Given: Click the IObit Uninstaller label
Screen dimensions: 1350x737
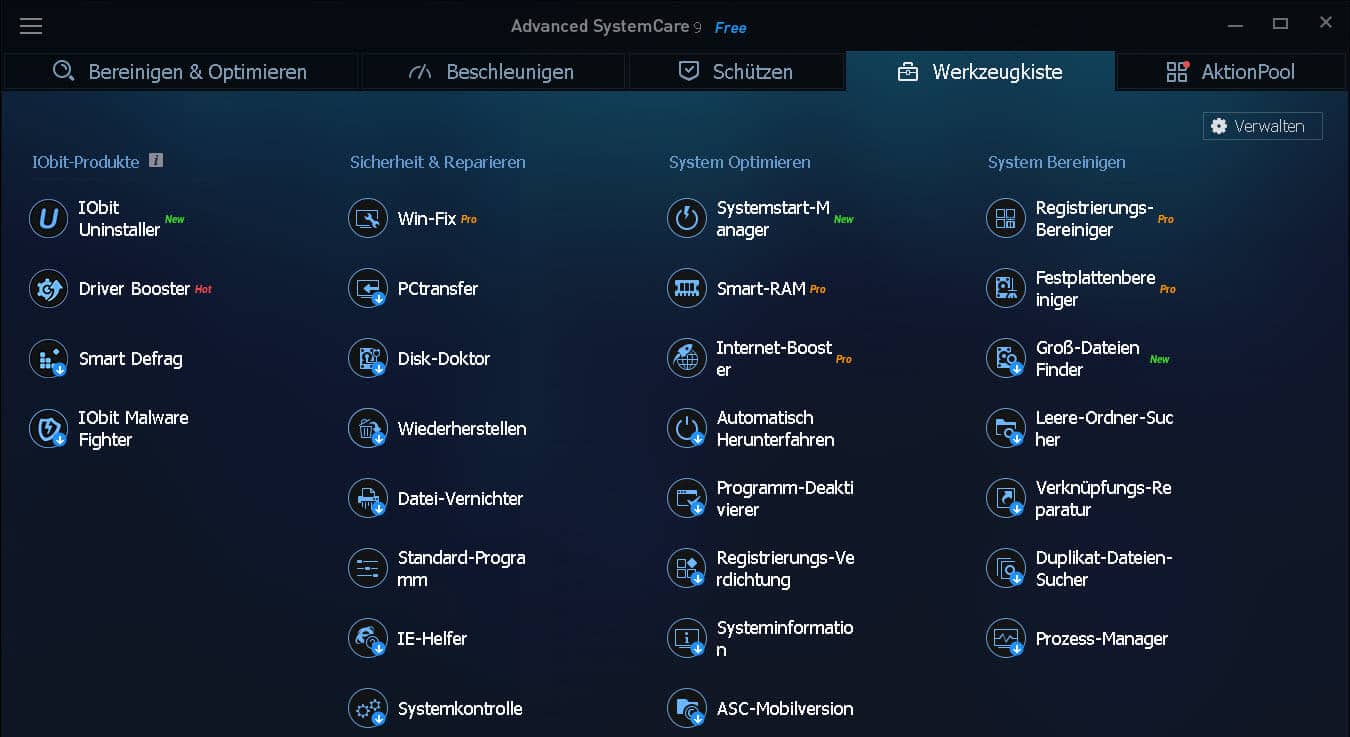Looking at the screenshot, I should click(119, 218).
